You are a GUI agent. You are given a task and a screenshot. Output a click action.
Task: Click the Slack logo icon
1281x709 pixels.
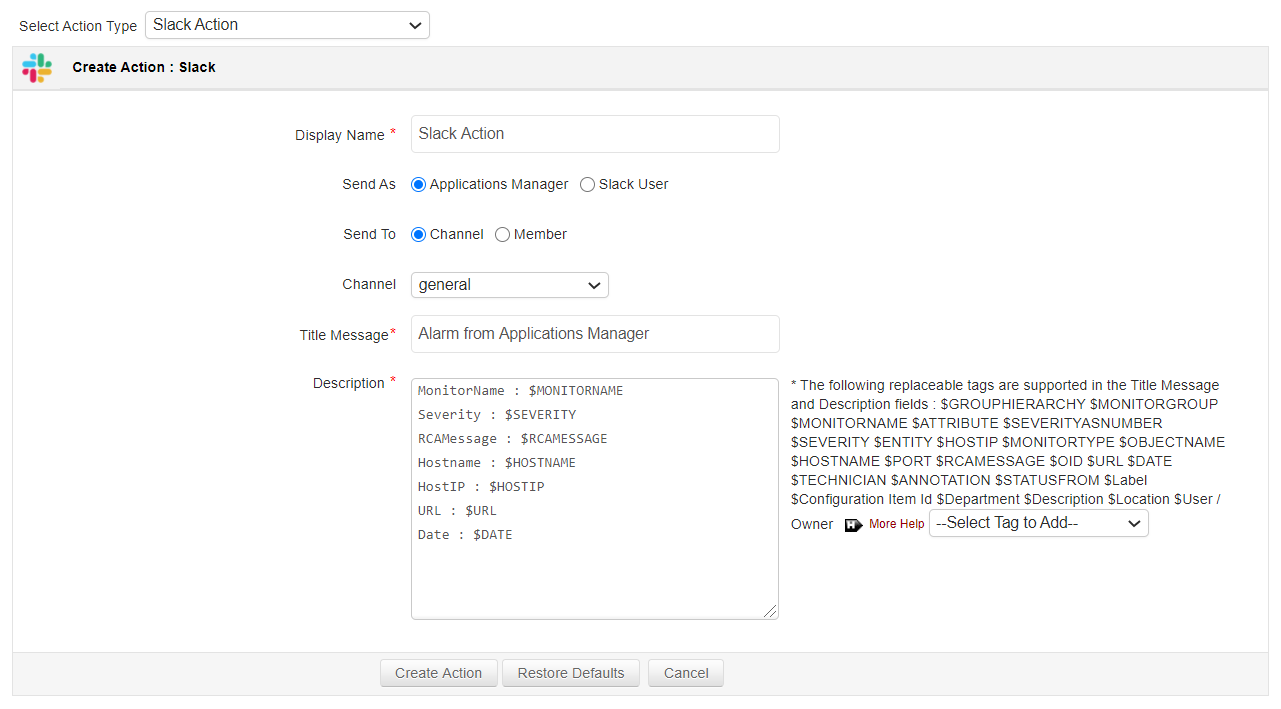(37, 68)
